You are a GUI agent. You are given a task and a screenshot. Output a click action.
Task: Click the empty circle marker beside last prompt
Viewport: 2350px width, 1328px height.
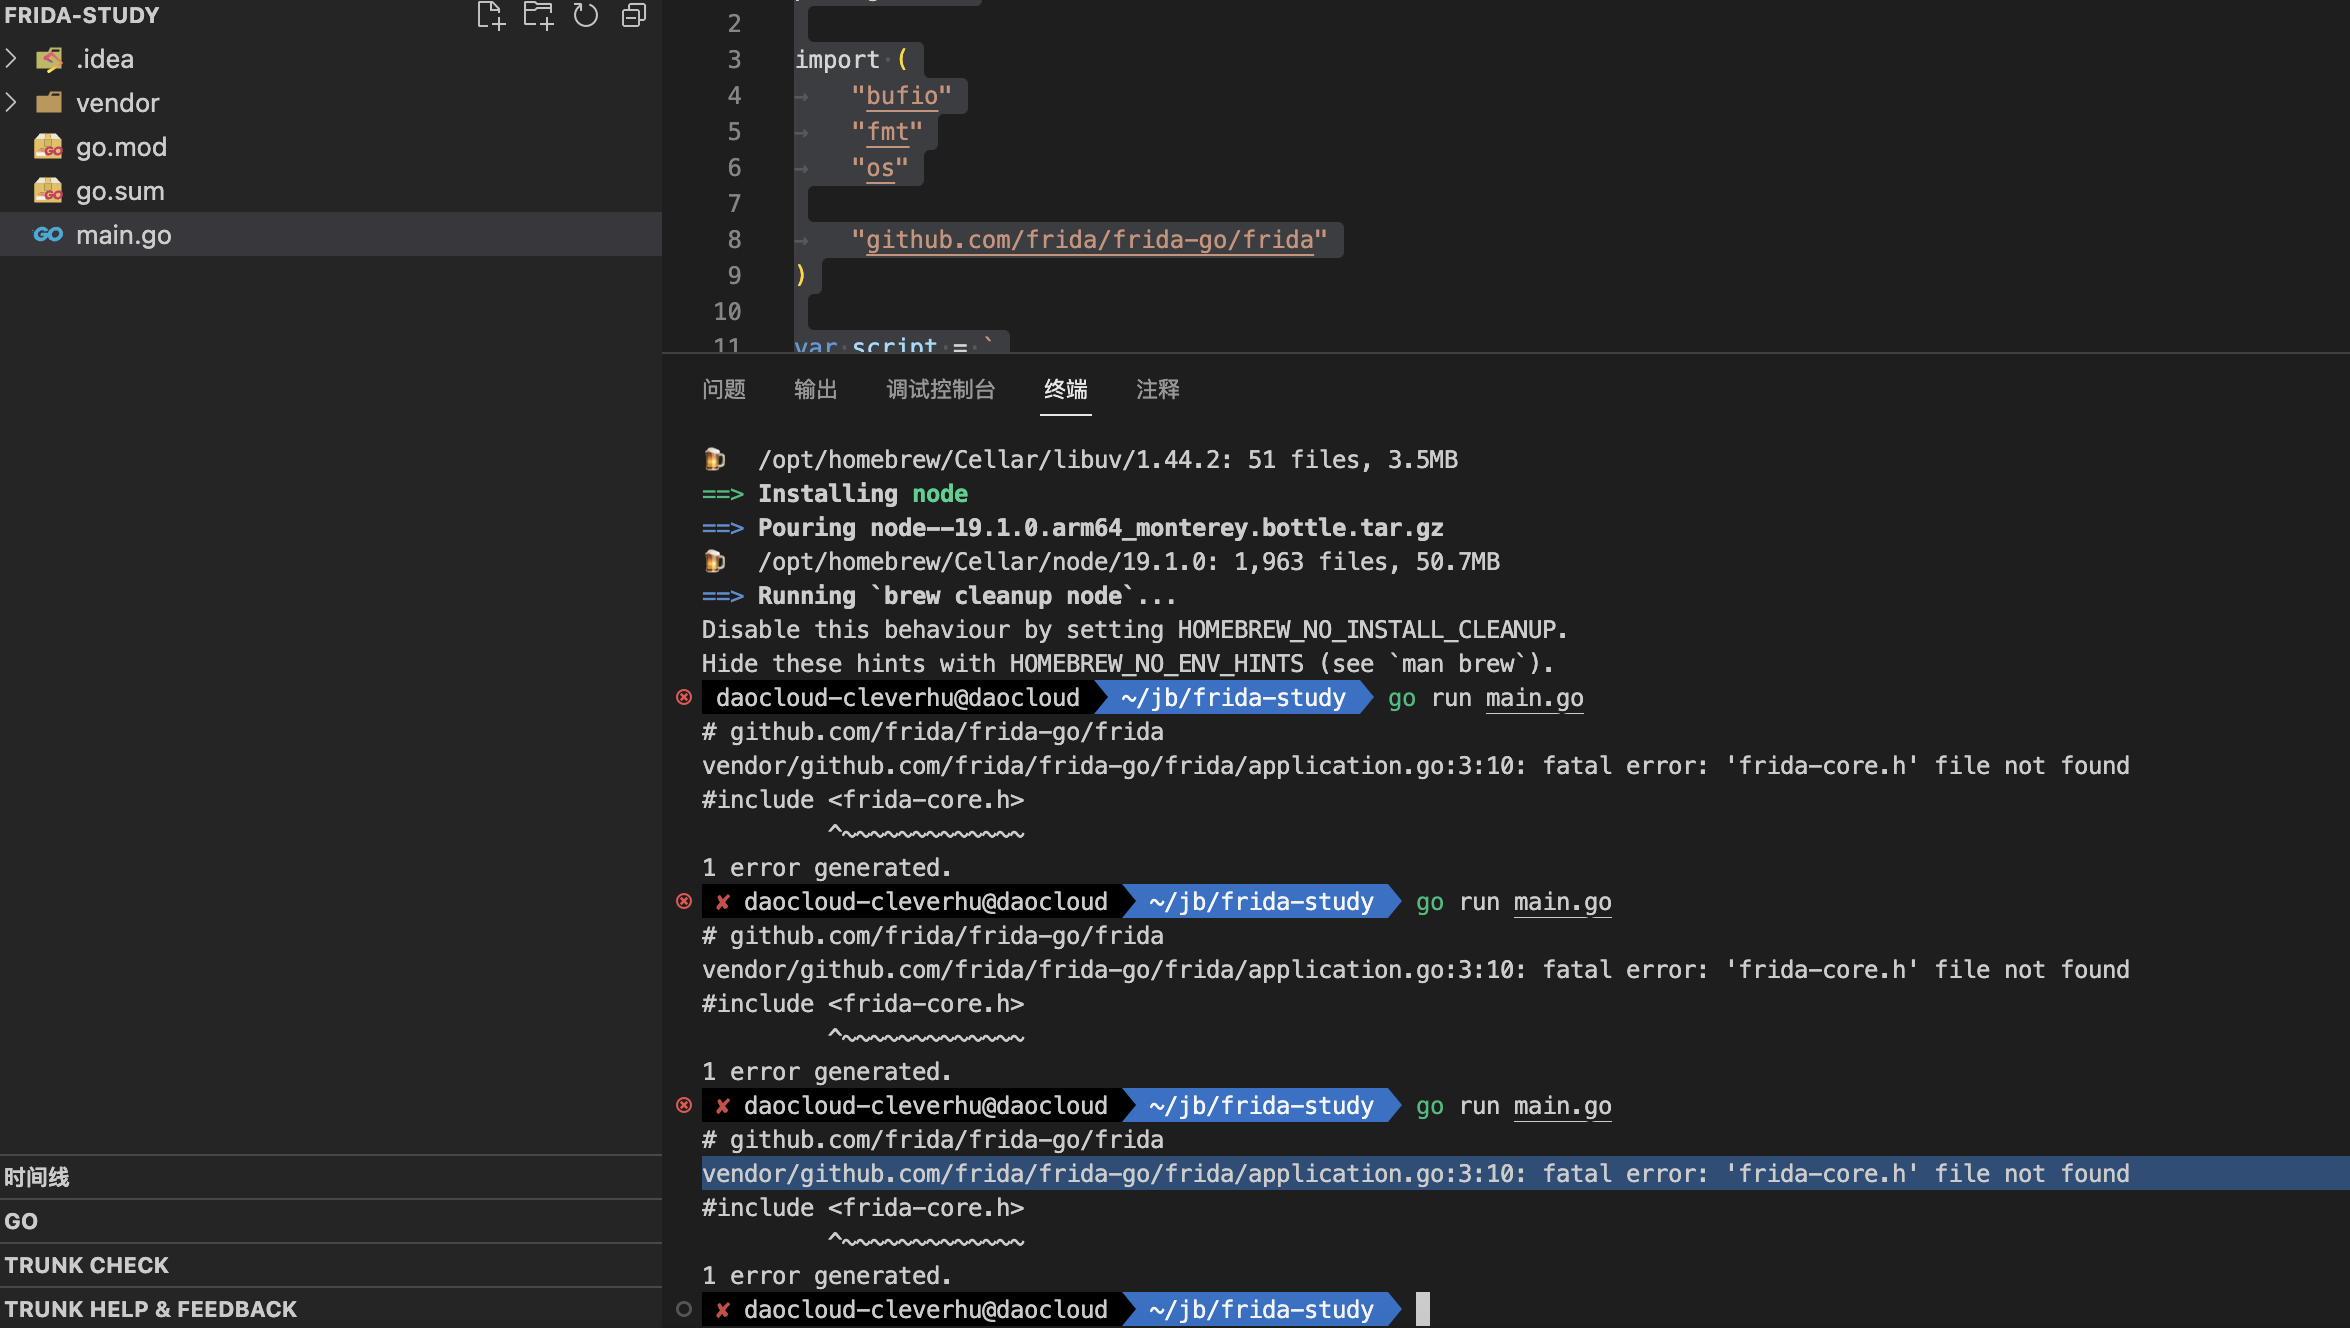pyautogui.click(x=684, y=1309)
